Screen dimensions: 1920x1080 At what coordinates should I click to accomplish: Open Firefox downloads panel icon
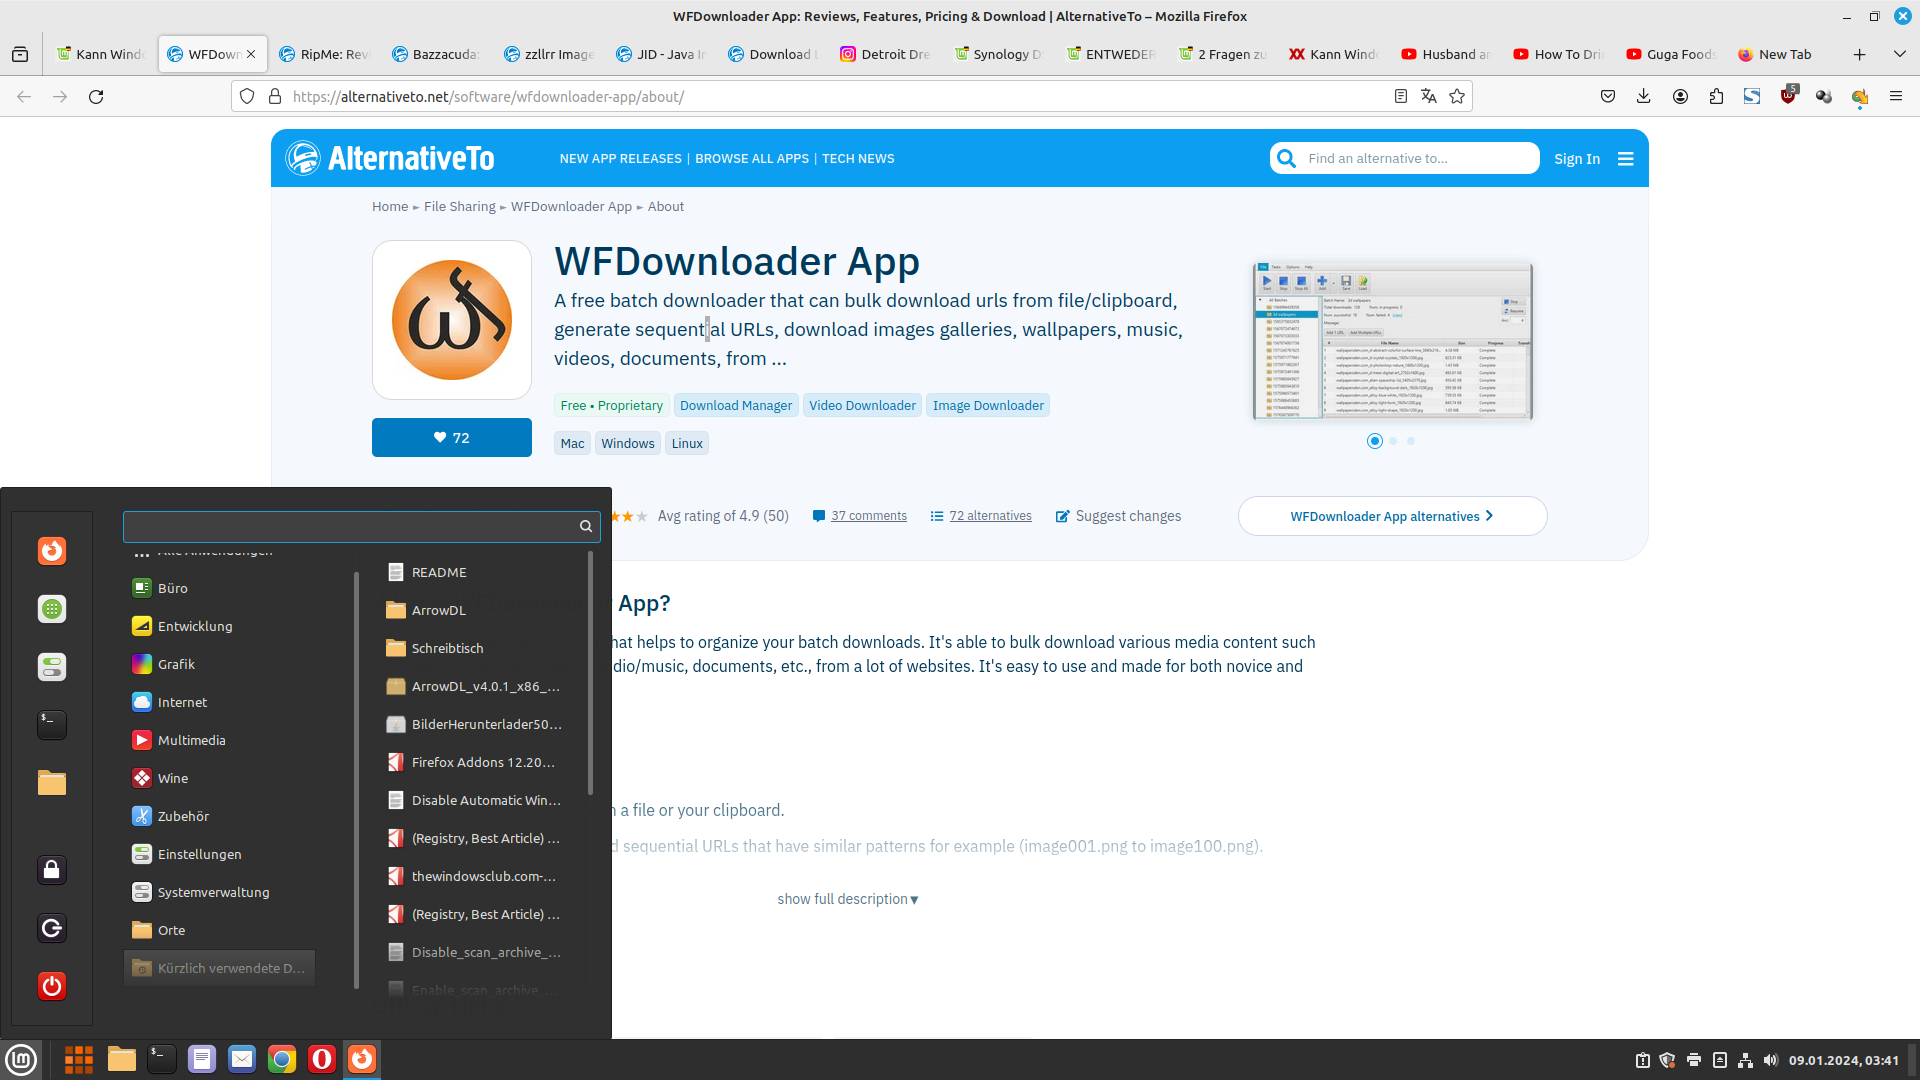pos(1643,96)
